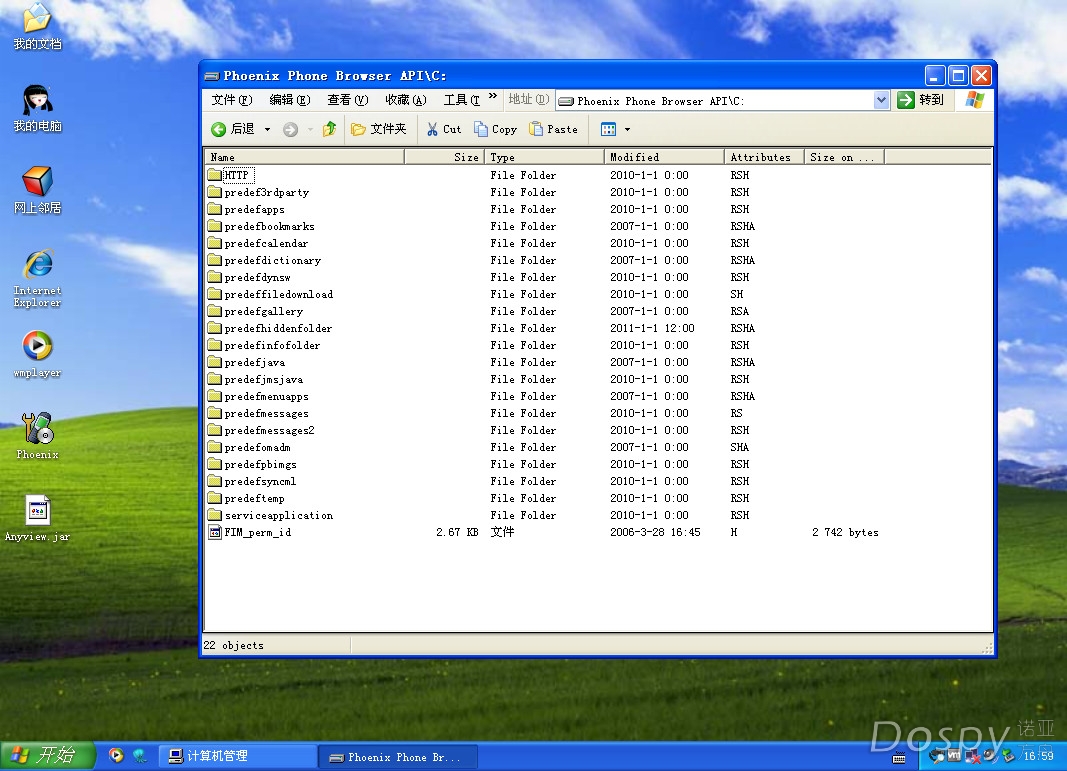The height and width of the screenshot is (771, 1067).
Task: Open the Views dropdown arrow
Action: 627,129
